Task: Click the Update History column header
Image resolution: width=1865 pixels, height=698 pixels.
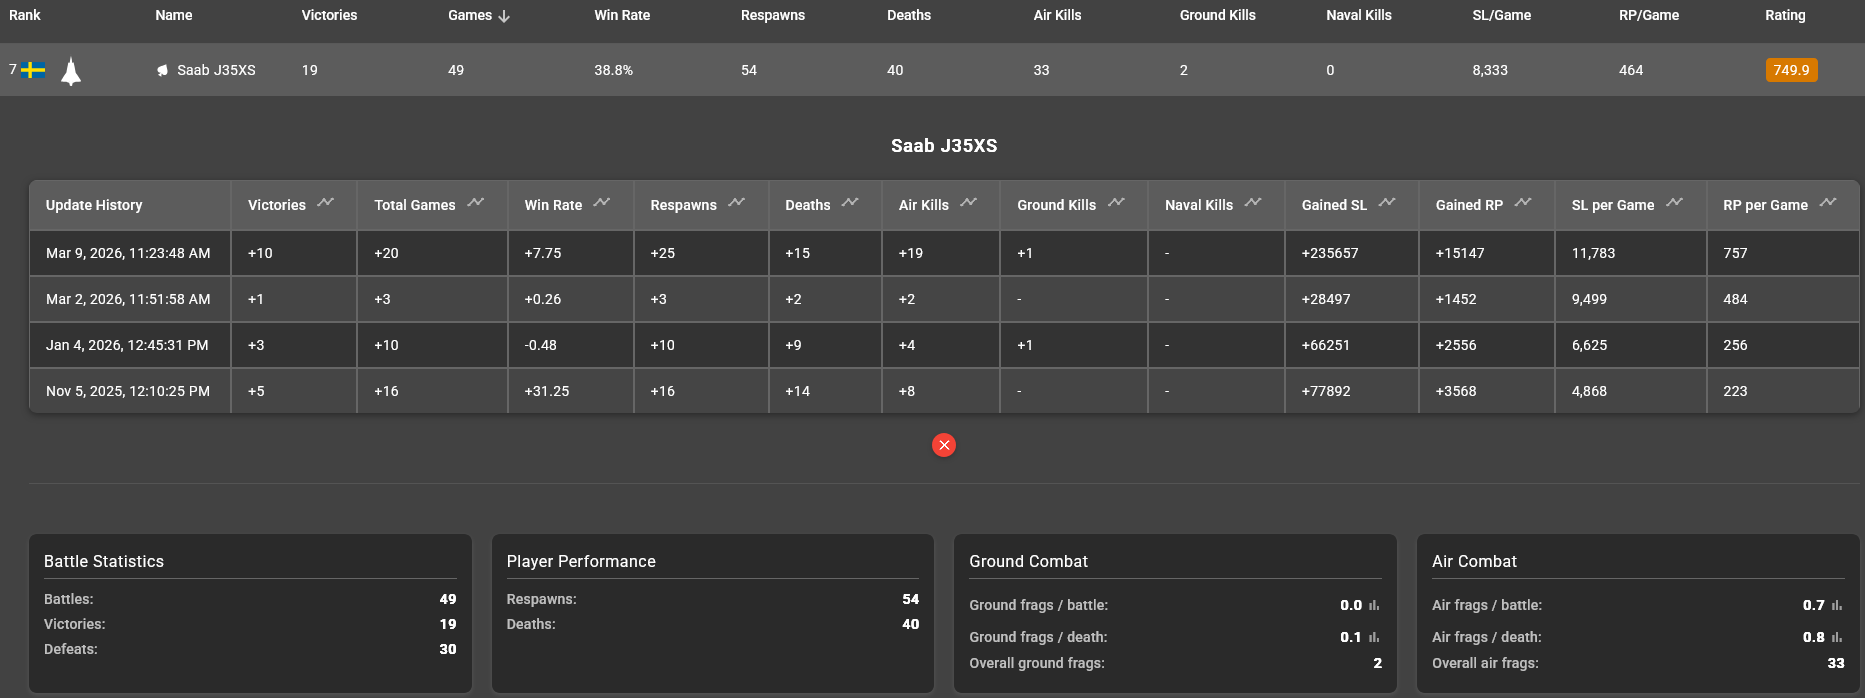Action: pyautogui.click(x=94, y=205)
